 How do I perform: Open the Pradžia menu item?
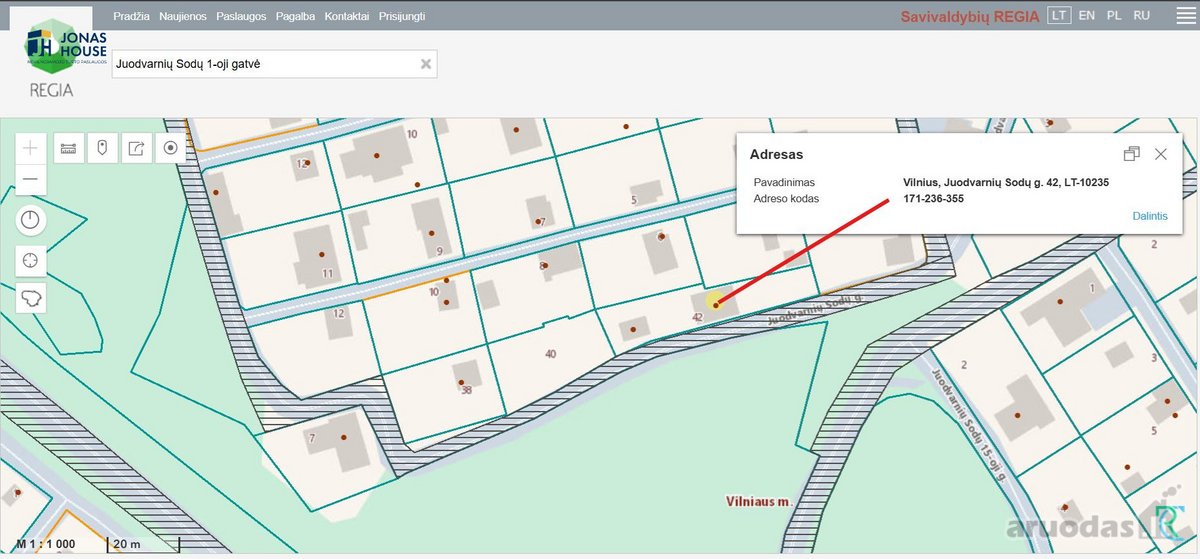[132, 16]
